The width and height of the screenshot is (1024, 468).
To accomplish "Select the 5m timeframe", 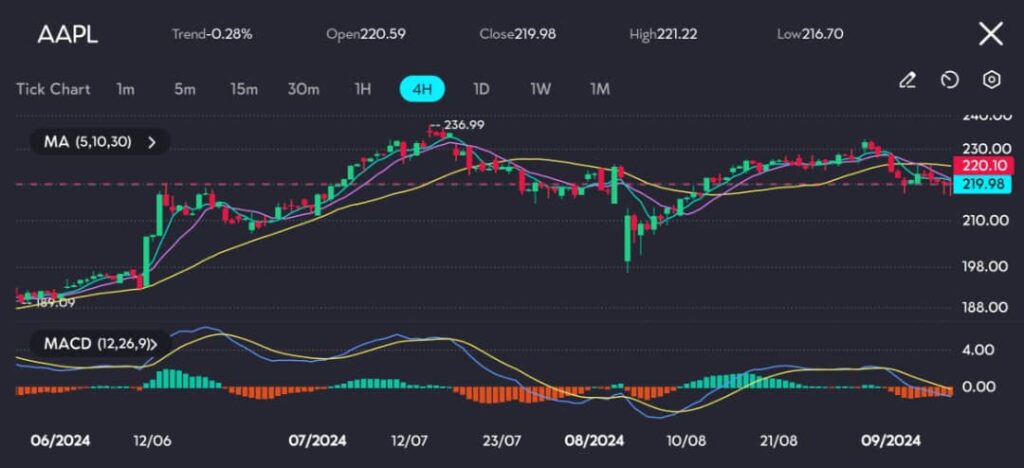I will point(184,89).
